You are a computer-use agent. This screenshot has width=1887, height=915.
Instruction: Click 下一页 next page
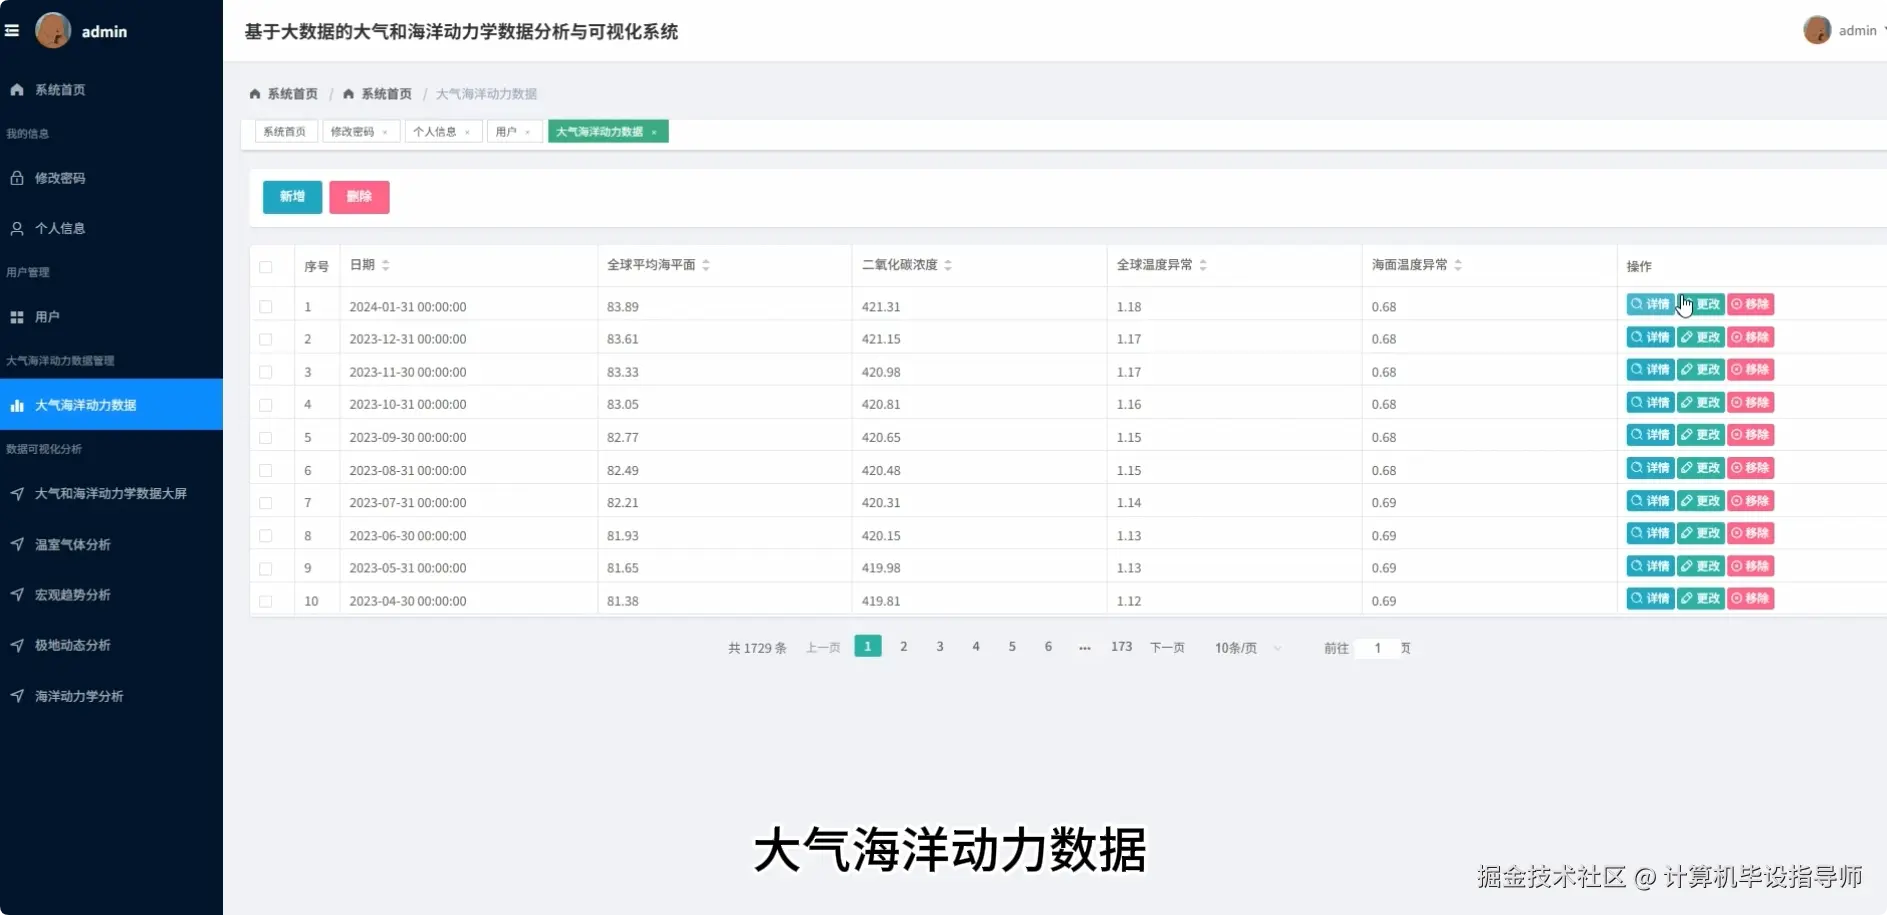click(1167, 648)
